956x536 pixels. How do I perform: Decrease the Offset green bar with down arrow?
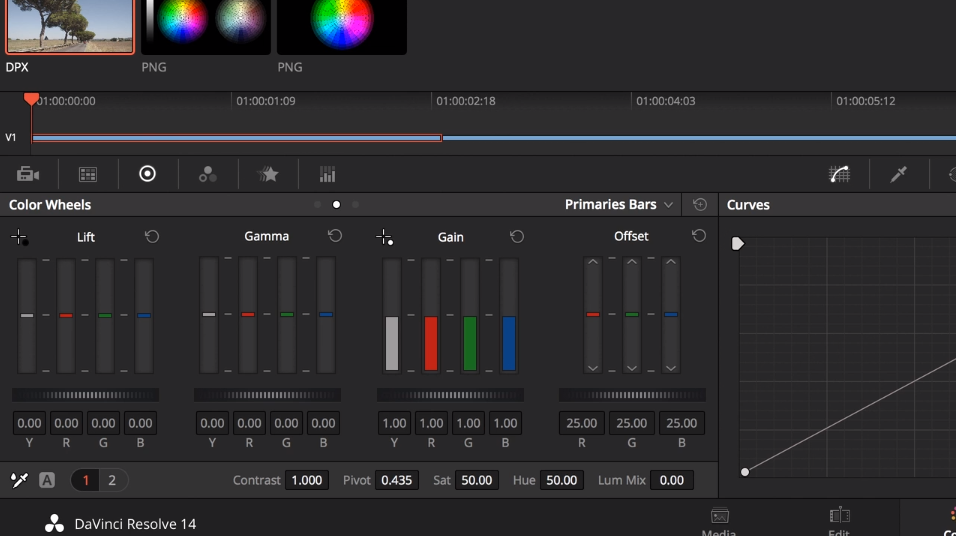(632, 368)
